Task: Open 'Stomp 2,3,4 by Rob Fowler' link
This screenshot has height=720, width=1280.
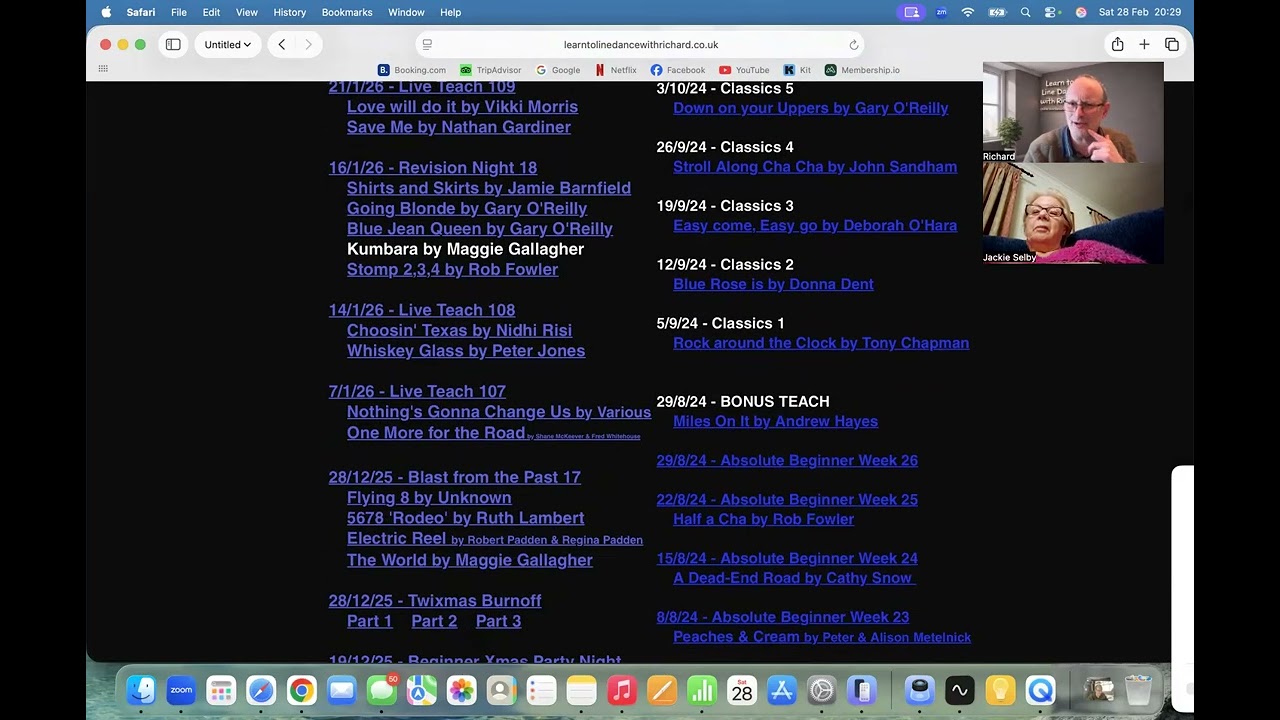Action: pyautogui.click(x=452, y=270)
